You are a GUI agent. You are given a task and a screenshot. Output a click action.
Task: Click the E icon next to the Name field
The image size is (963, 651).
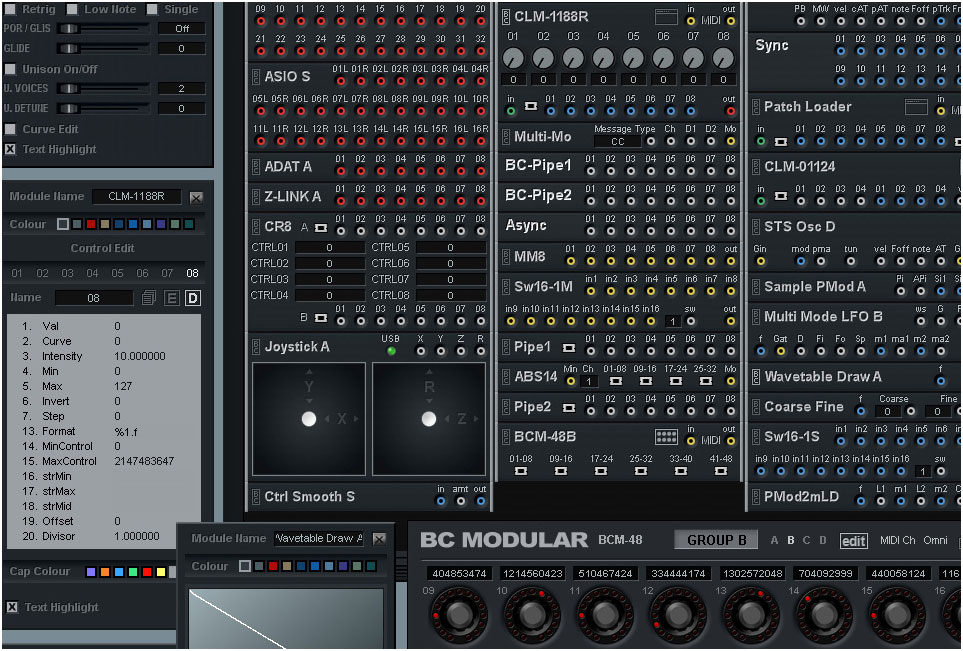click(171, 296)
